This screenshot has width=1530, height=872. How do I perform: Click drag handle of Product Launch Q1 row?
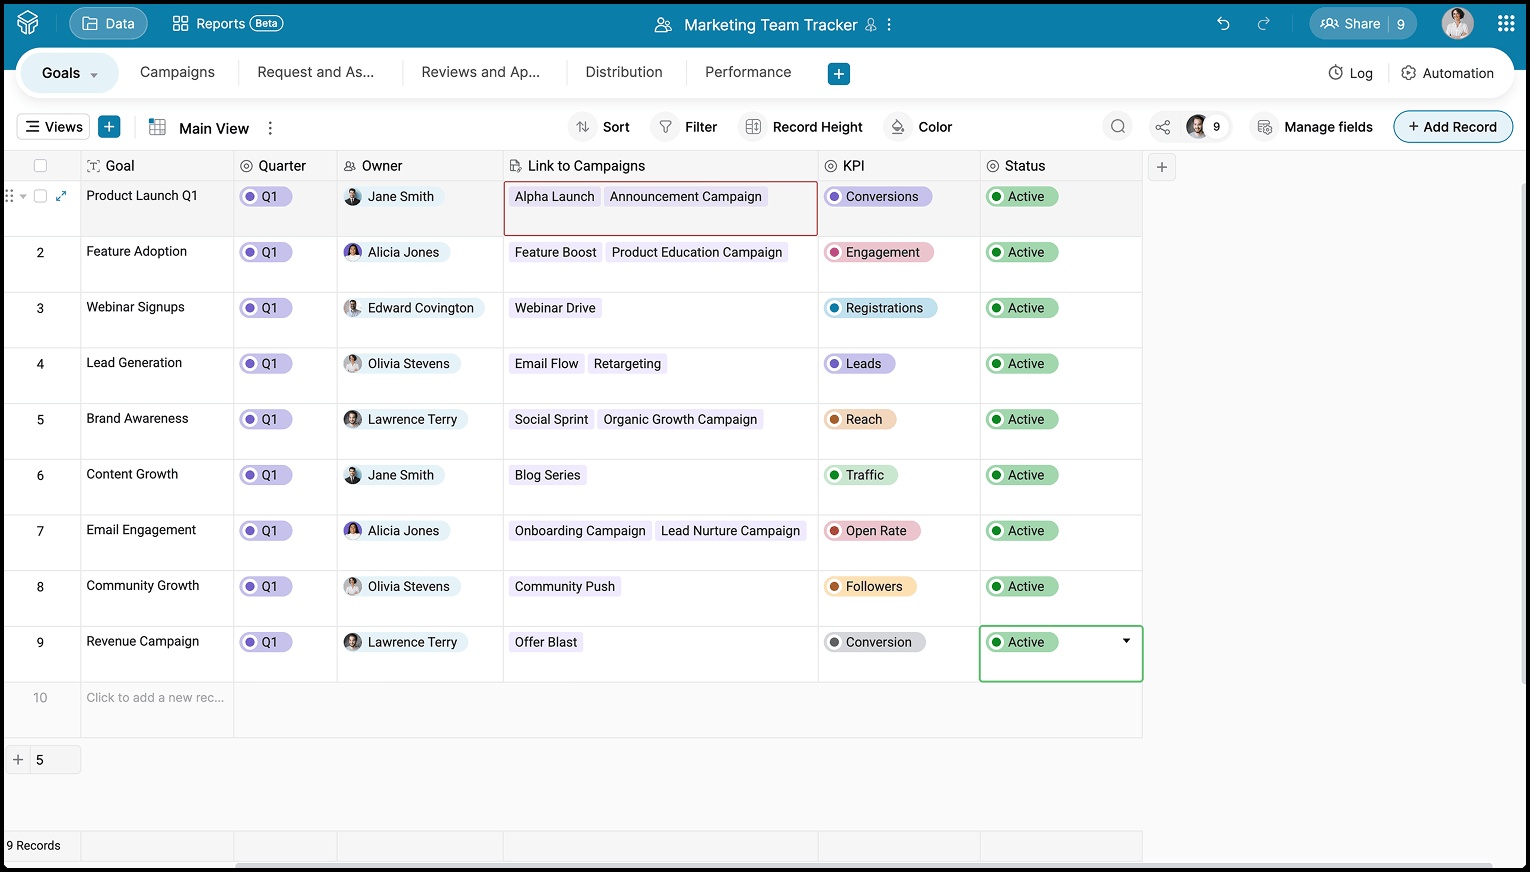coord(9,196)
